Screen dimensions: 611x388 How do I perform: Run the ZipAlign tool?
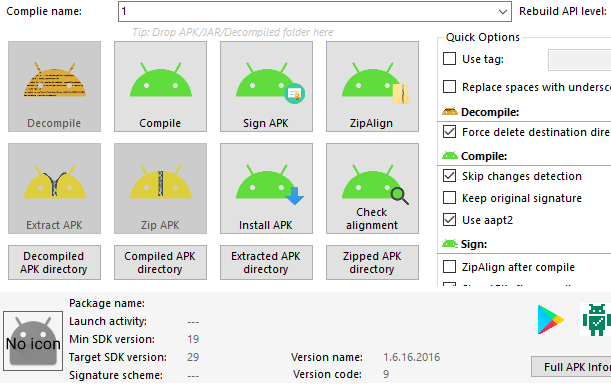coord(372,86)
